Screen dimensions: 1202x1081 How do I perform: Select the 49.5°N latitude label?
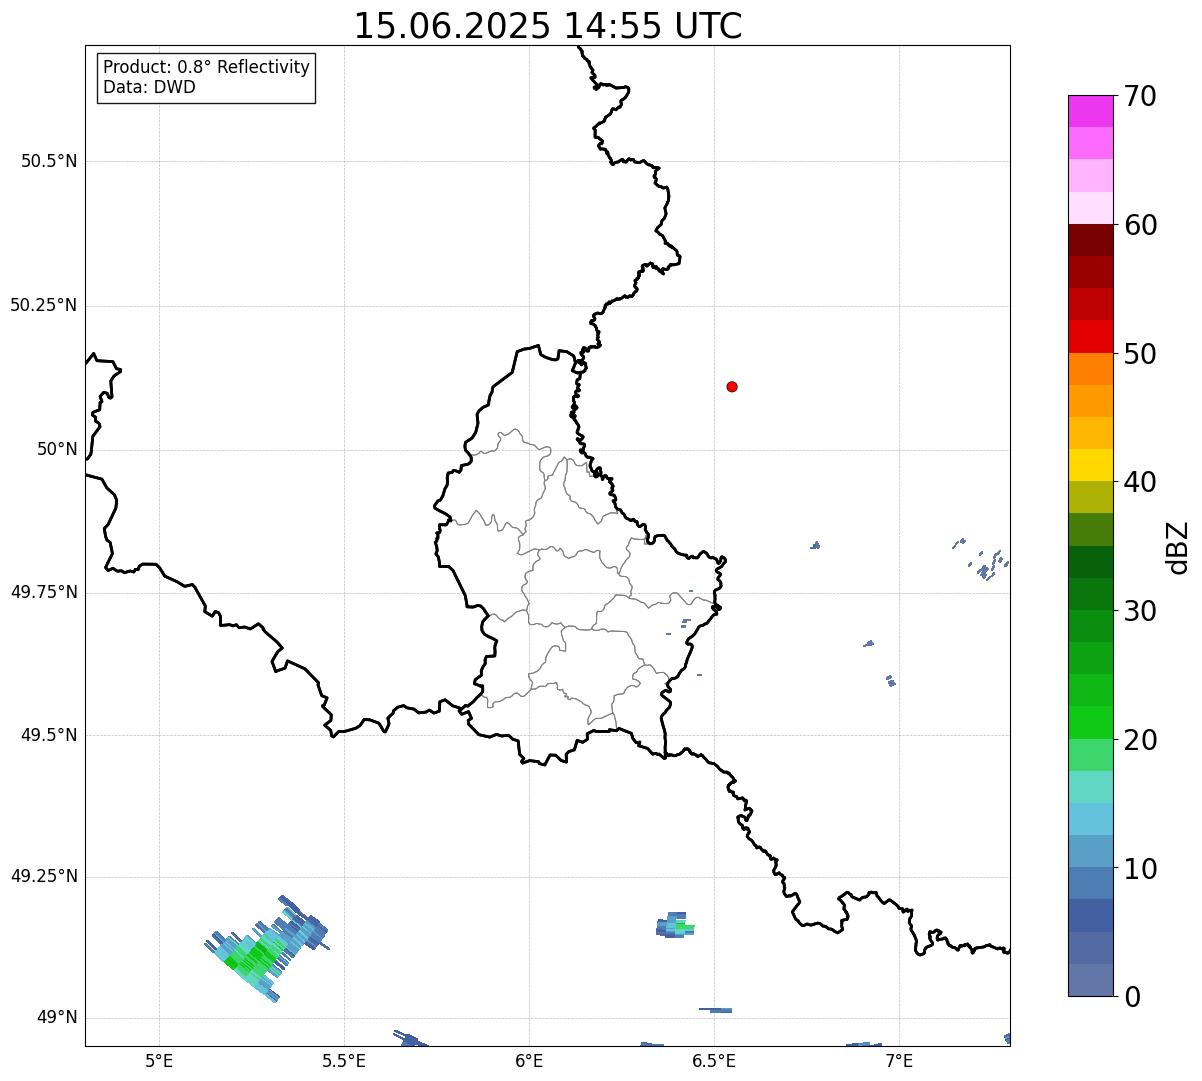[x=49, y=735]
